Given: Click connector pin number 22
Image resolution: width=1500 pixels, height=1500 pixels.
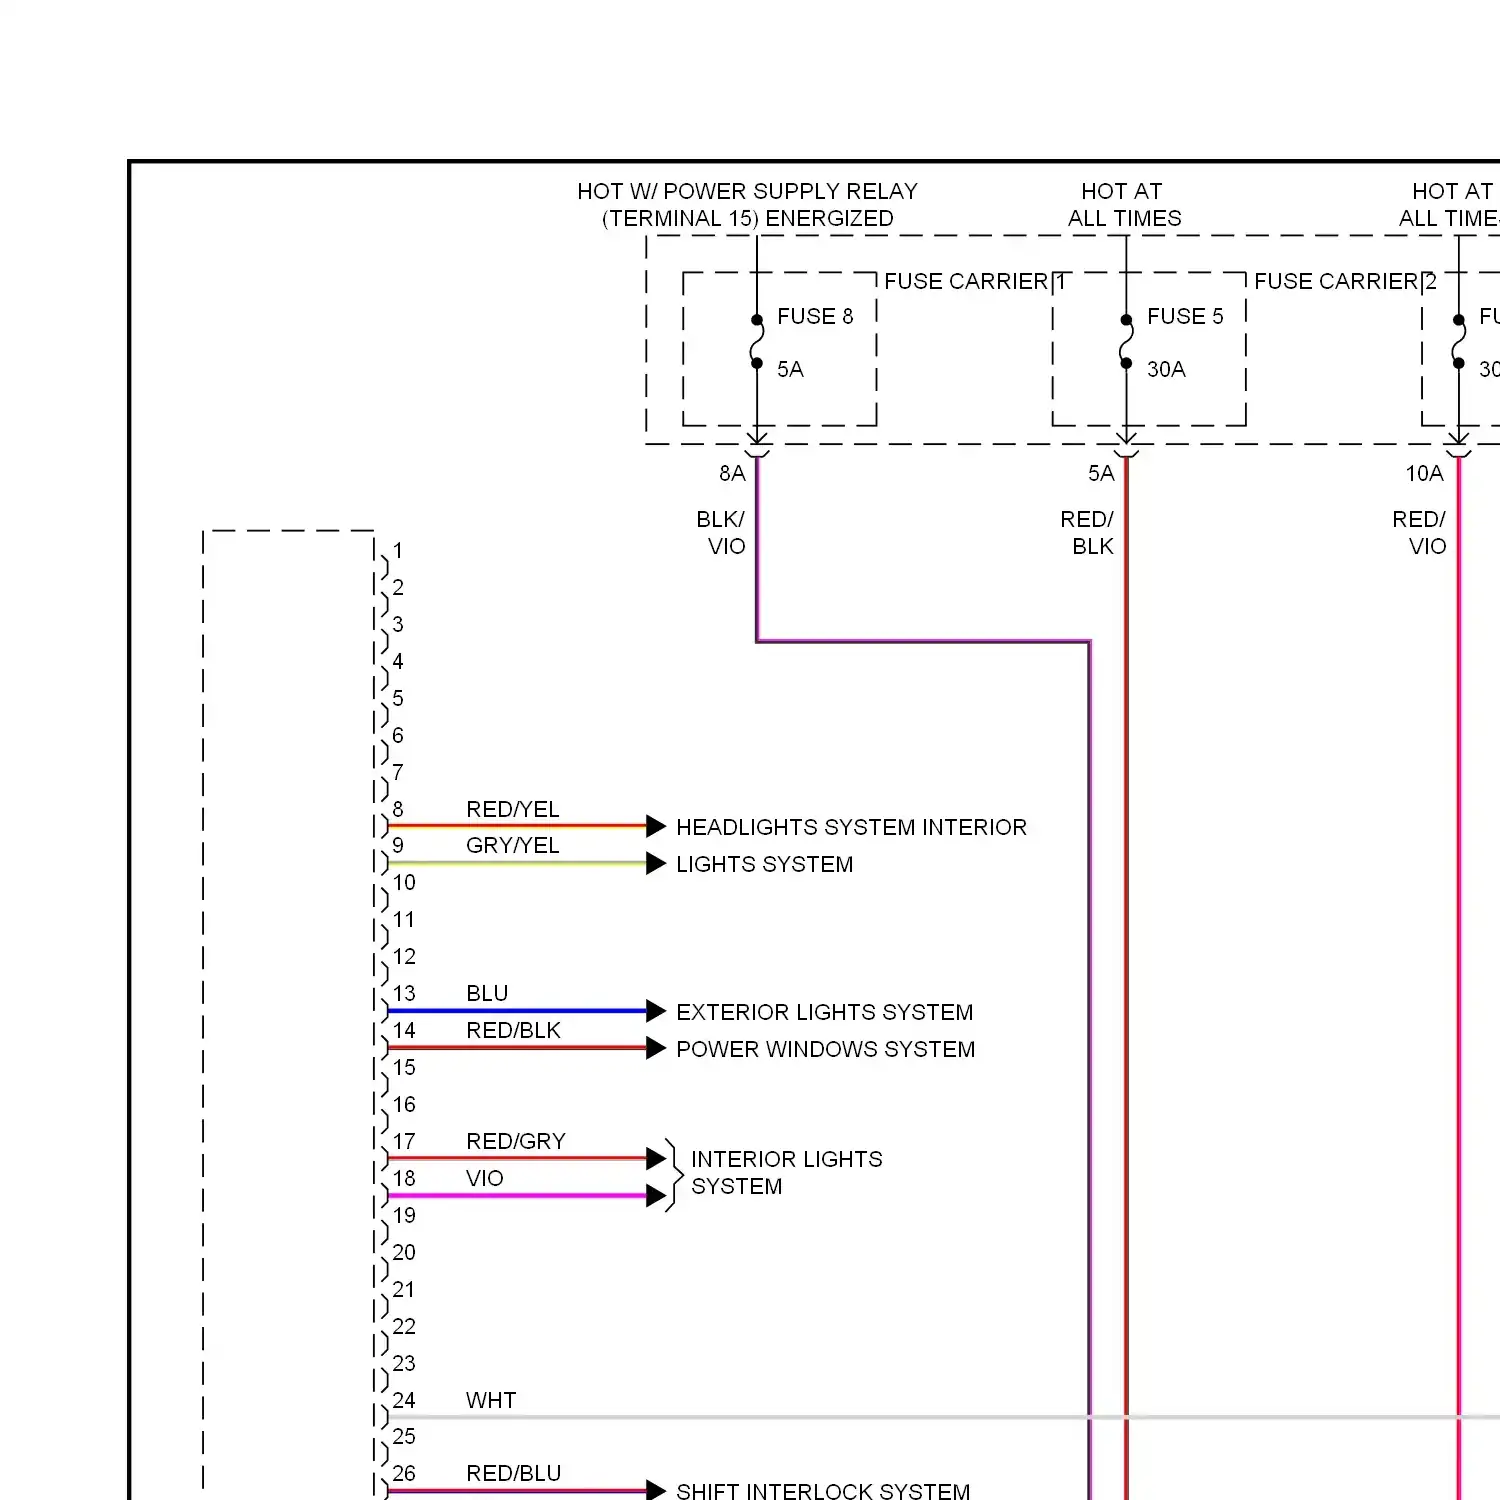Looking at the screenshot, I should [x=403, y=1326].
